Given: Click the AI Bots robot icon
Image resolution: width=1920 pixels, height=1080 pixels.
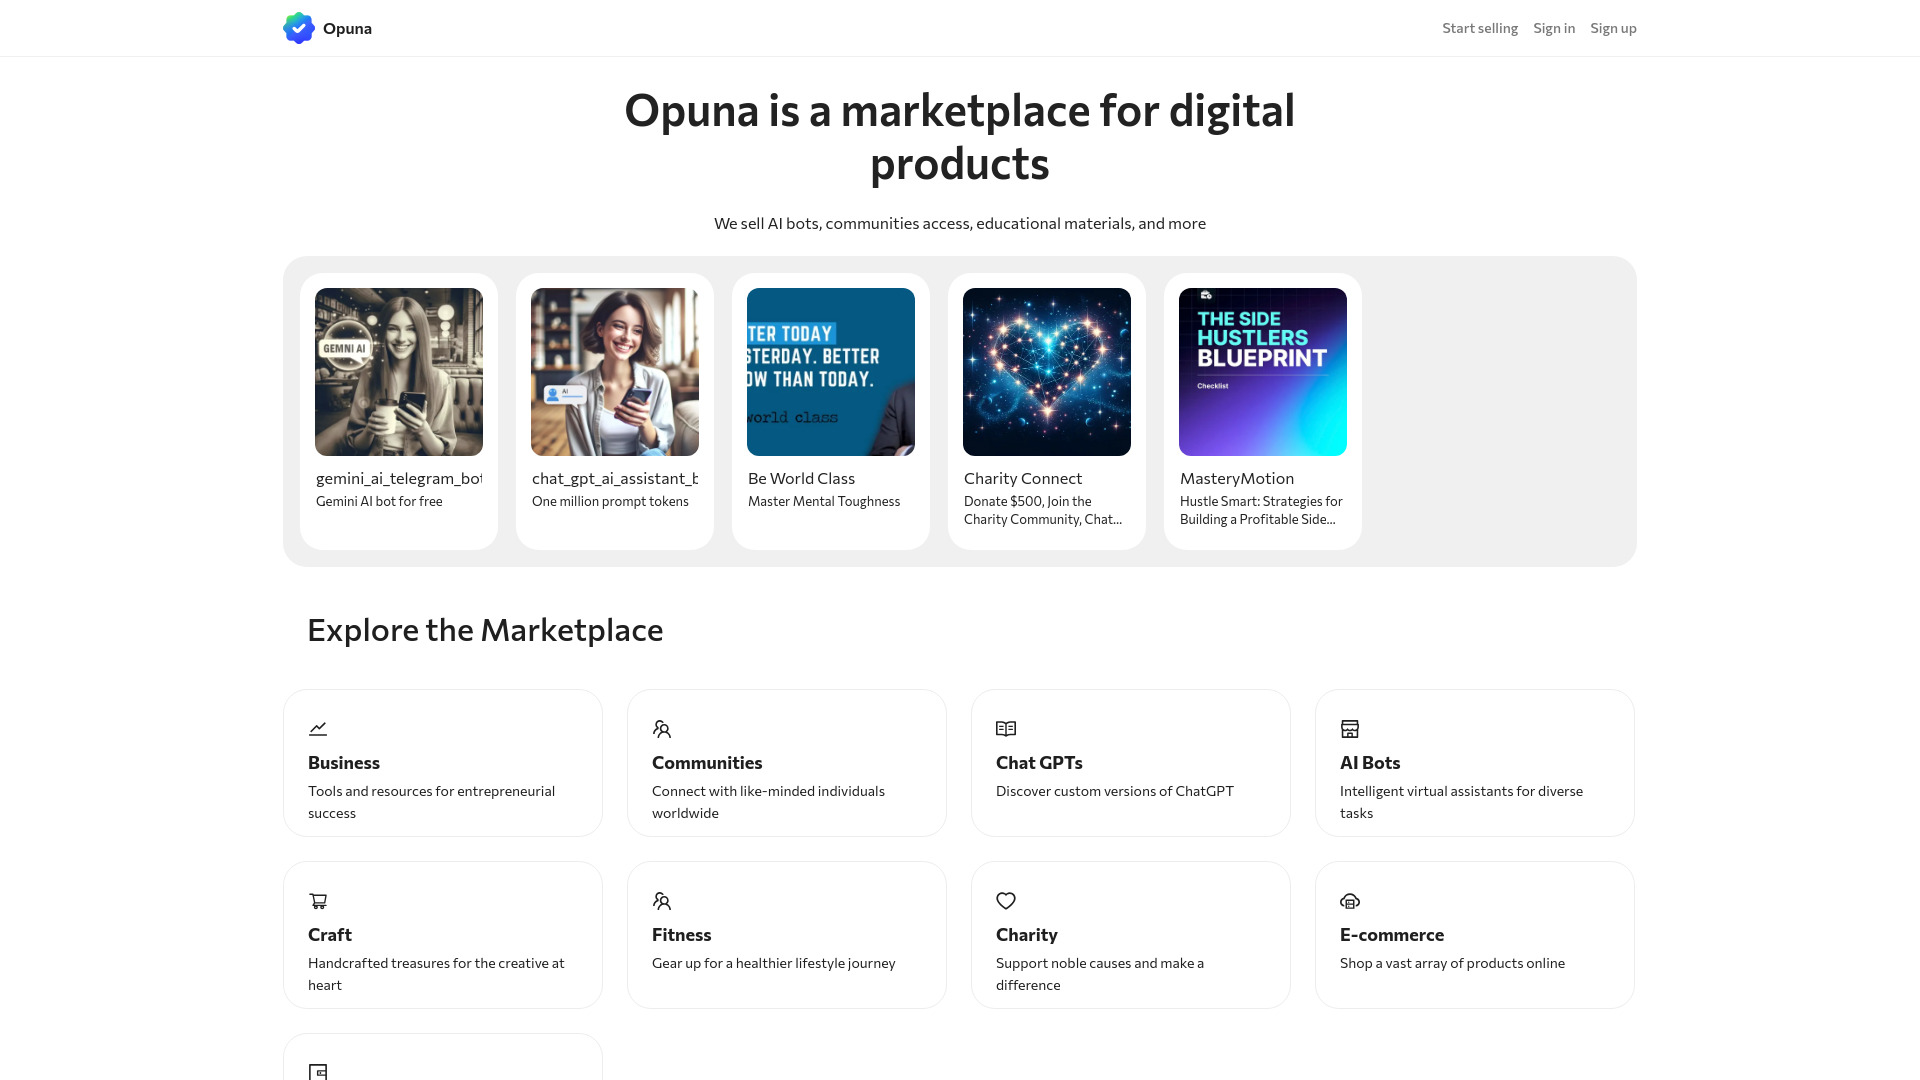Looking at the screenshot, I should click(1350, 728).
